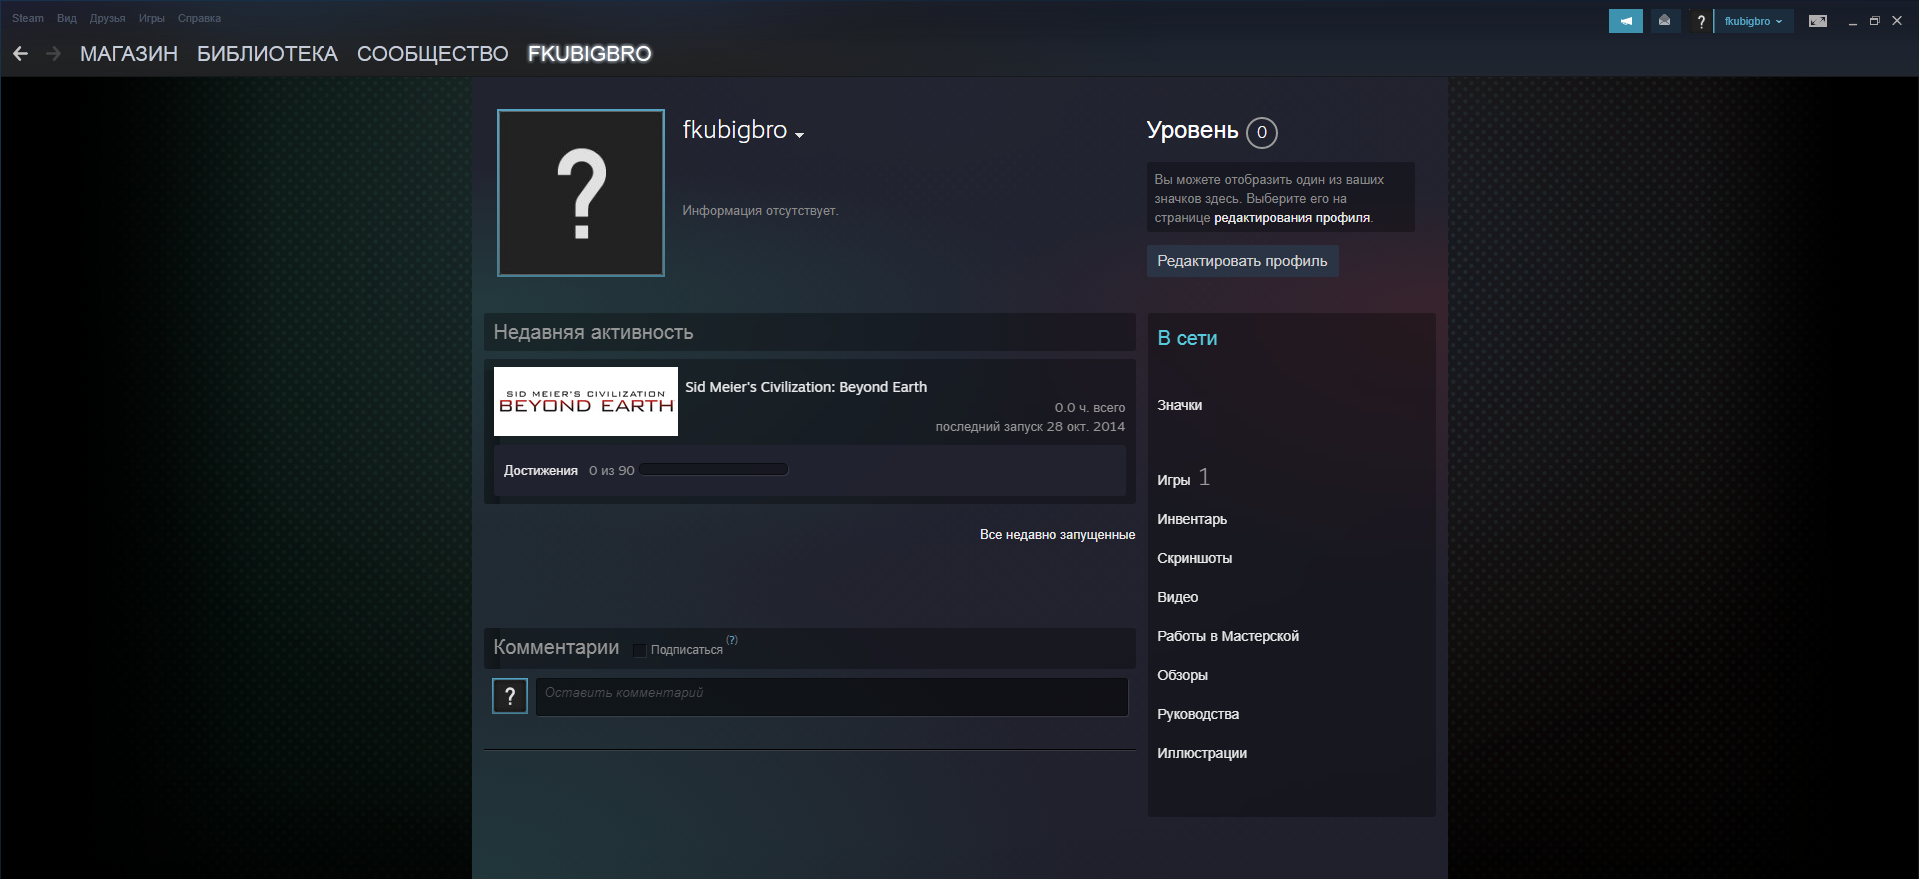Screen dimensions: 1919x879
Task: Click the Информация отсутствует text
Action: (760, 211)
